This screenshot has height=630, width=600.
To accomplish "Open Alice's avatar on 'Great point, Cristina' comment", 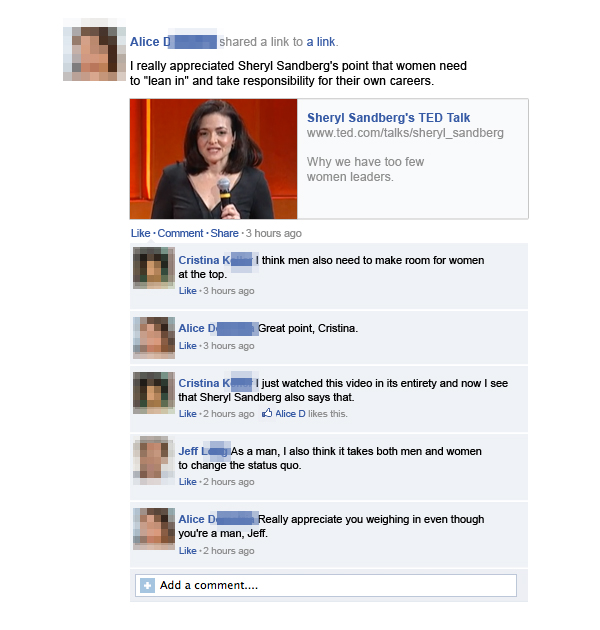I will click(x=154, y=337).
